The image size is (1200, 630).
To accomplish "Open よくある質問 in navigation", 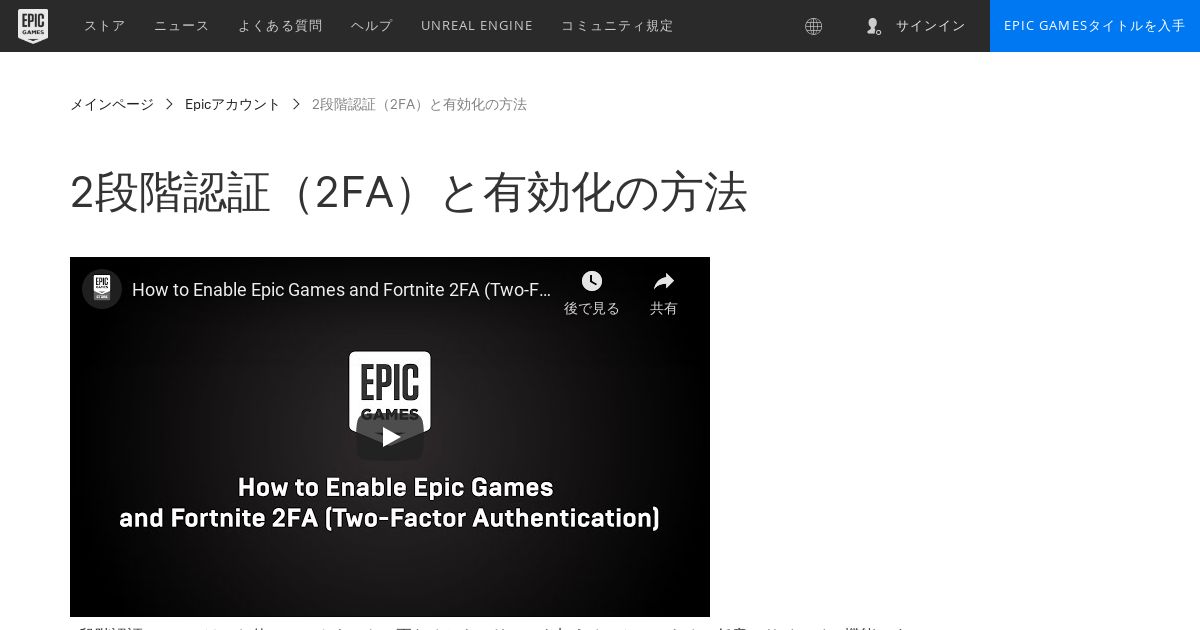I will [280, 26].
